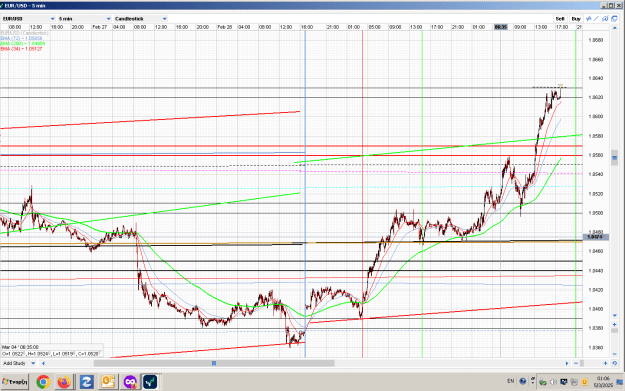Open the Windows Start button
The width and height of the screenshot is (625, 391).
(15, 382)
